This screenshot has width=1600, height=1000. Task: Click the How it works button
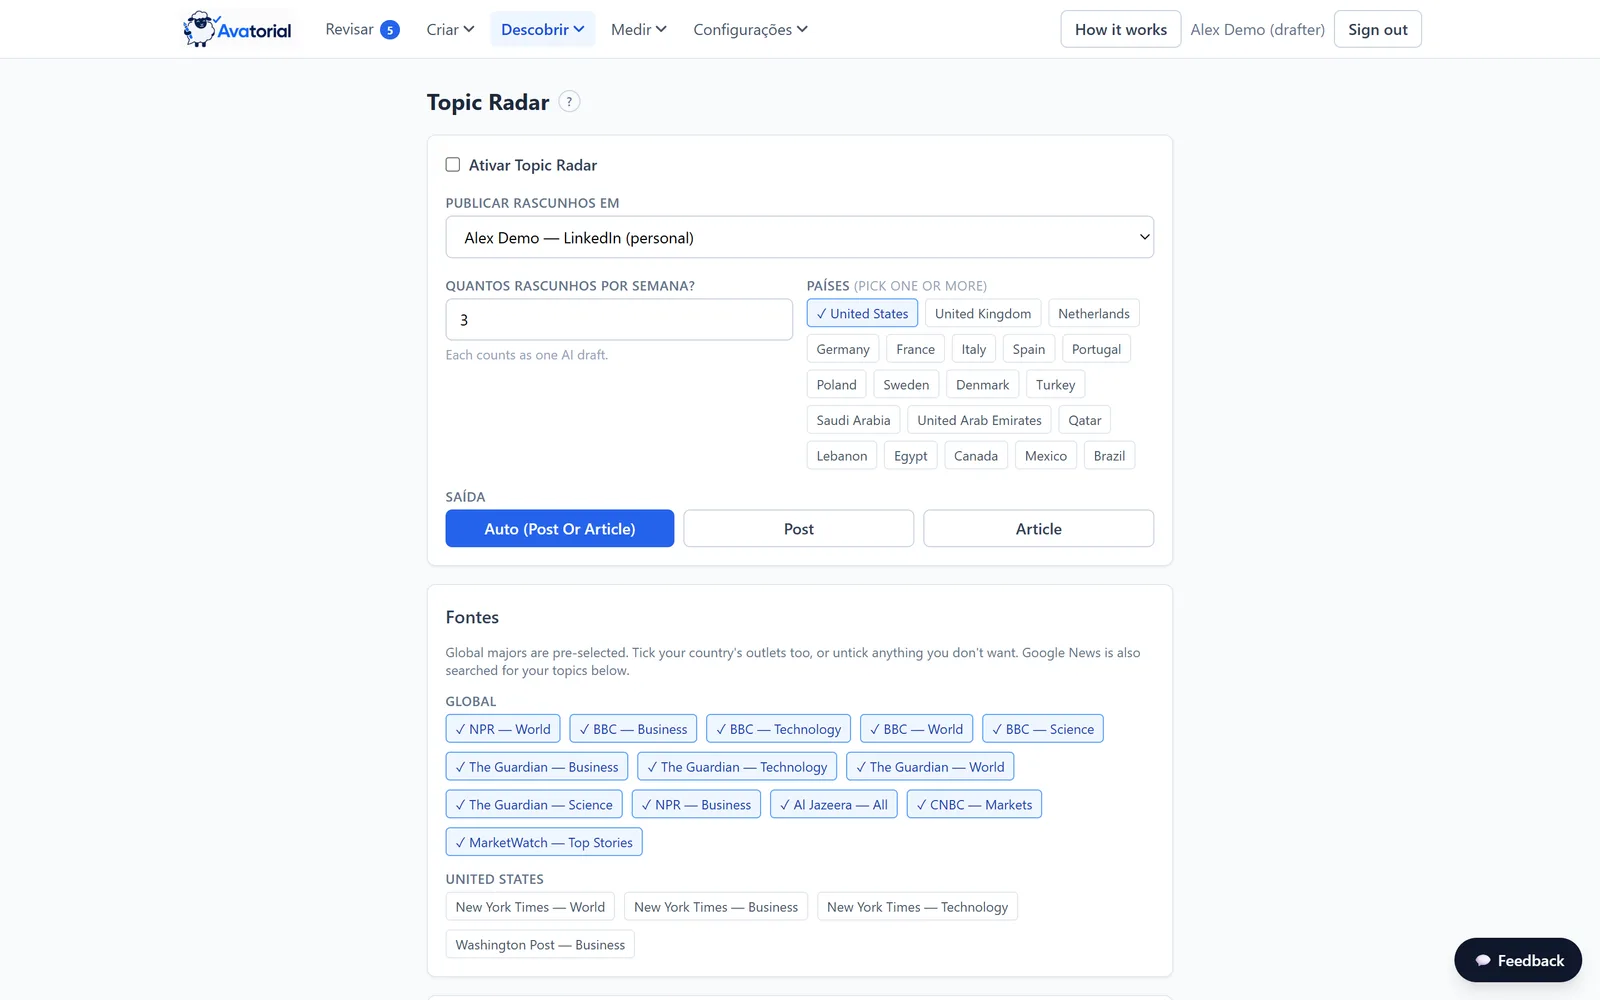click(x=1121, y=30)
